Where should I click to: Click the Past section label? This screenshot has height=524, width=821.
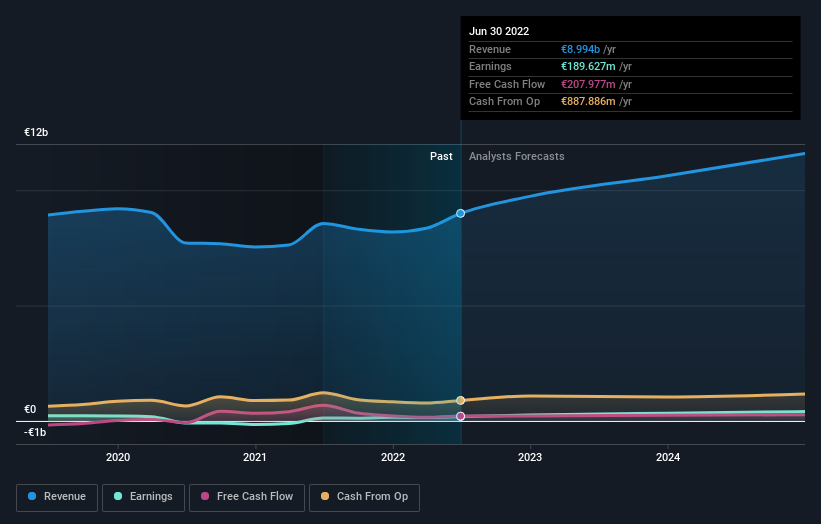(x=441, y=157)
